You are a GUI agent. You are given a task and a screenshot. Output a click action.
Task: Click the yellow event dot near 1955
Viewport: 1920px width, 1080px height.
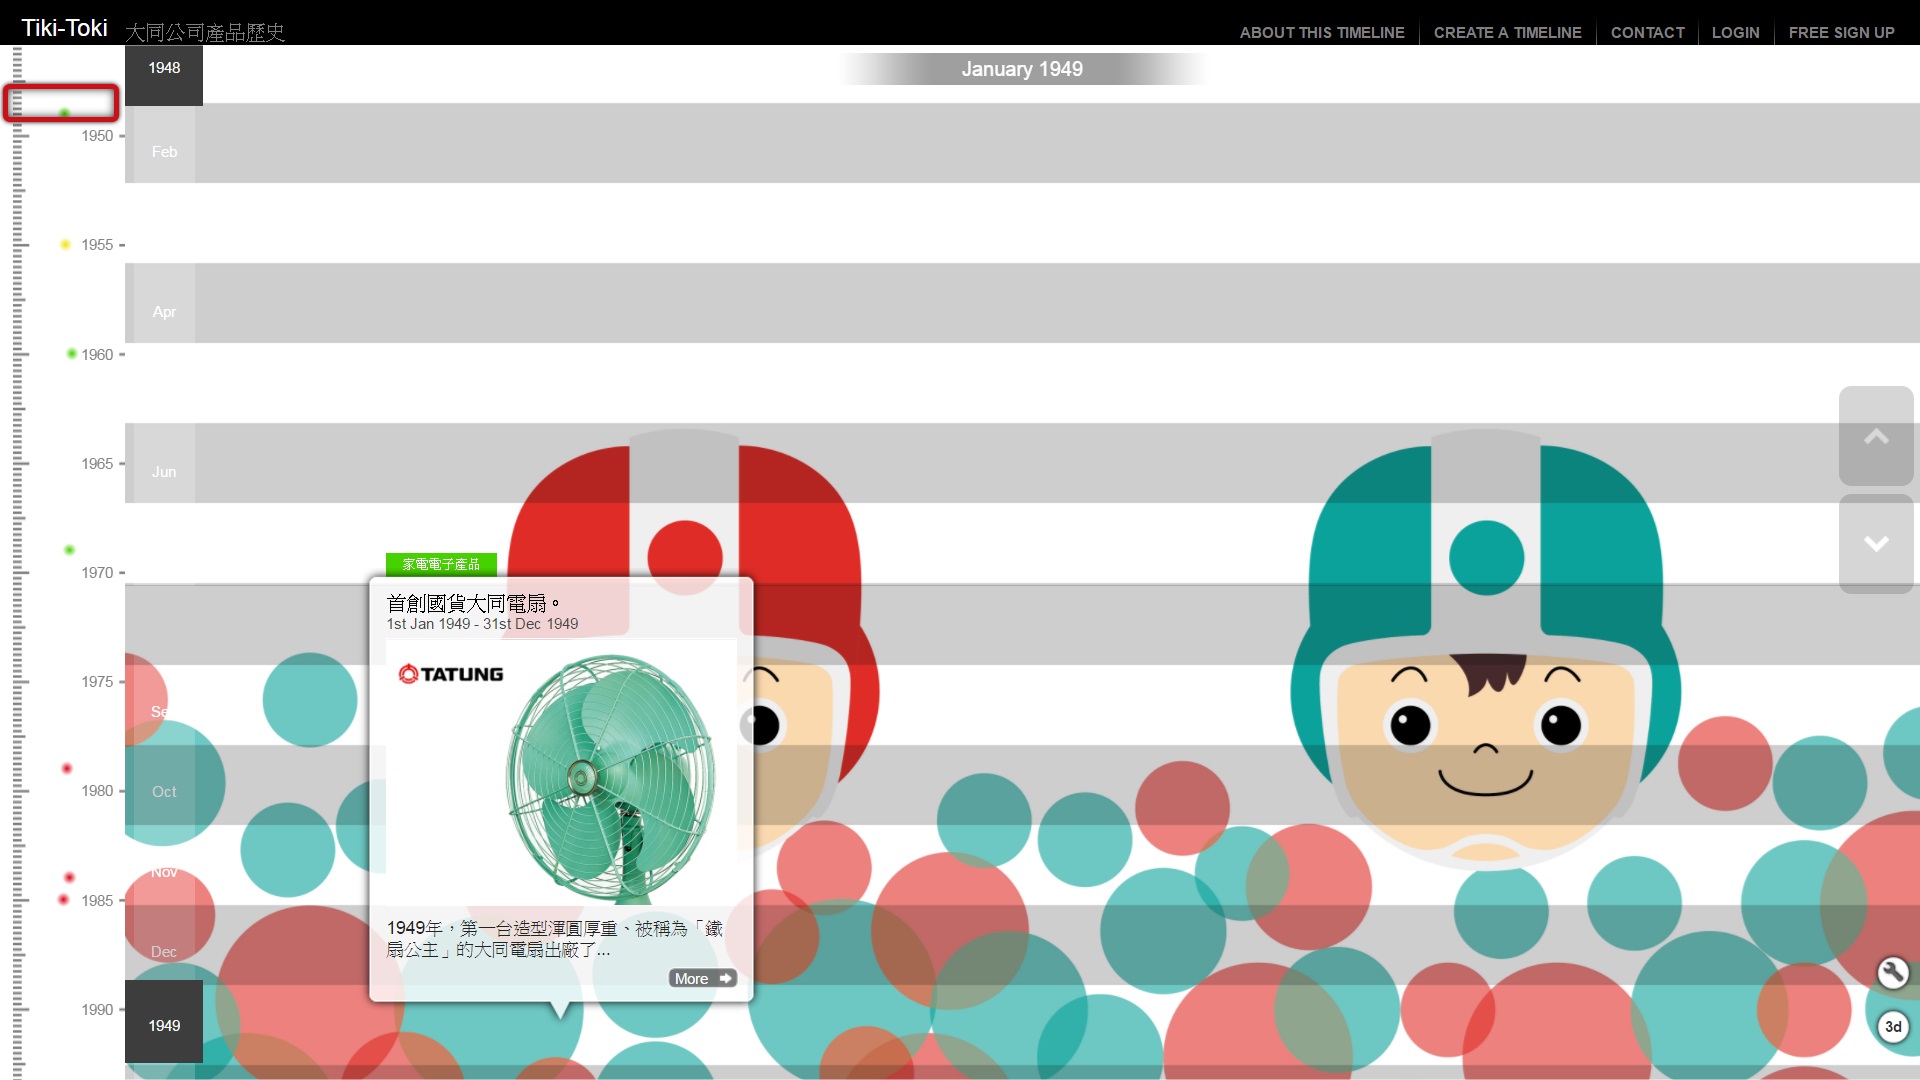(x=65, y=244)
